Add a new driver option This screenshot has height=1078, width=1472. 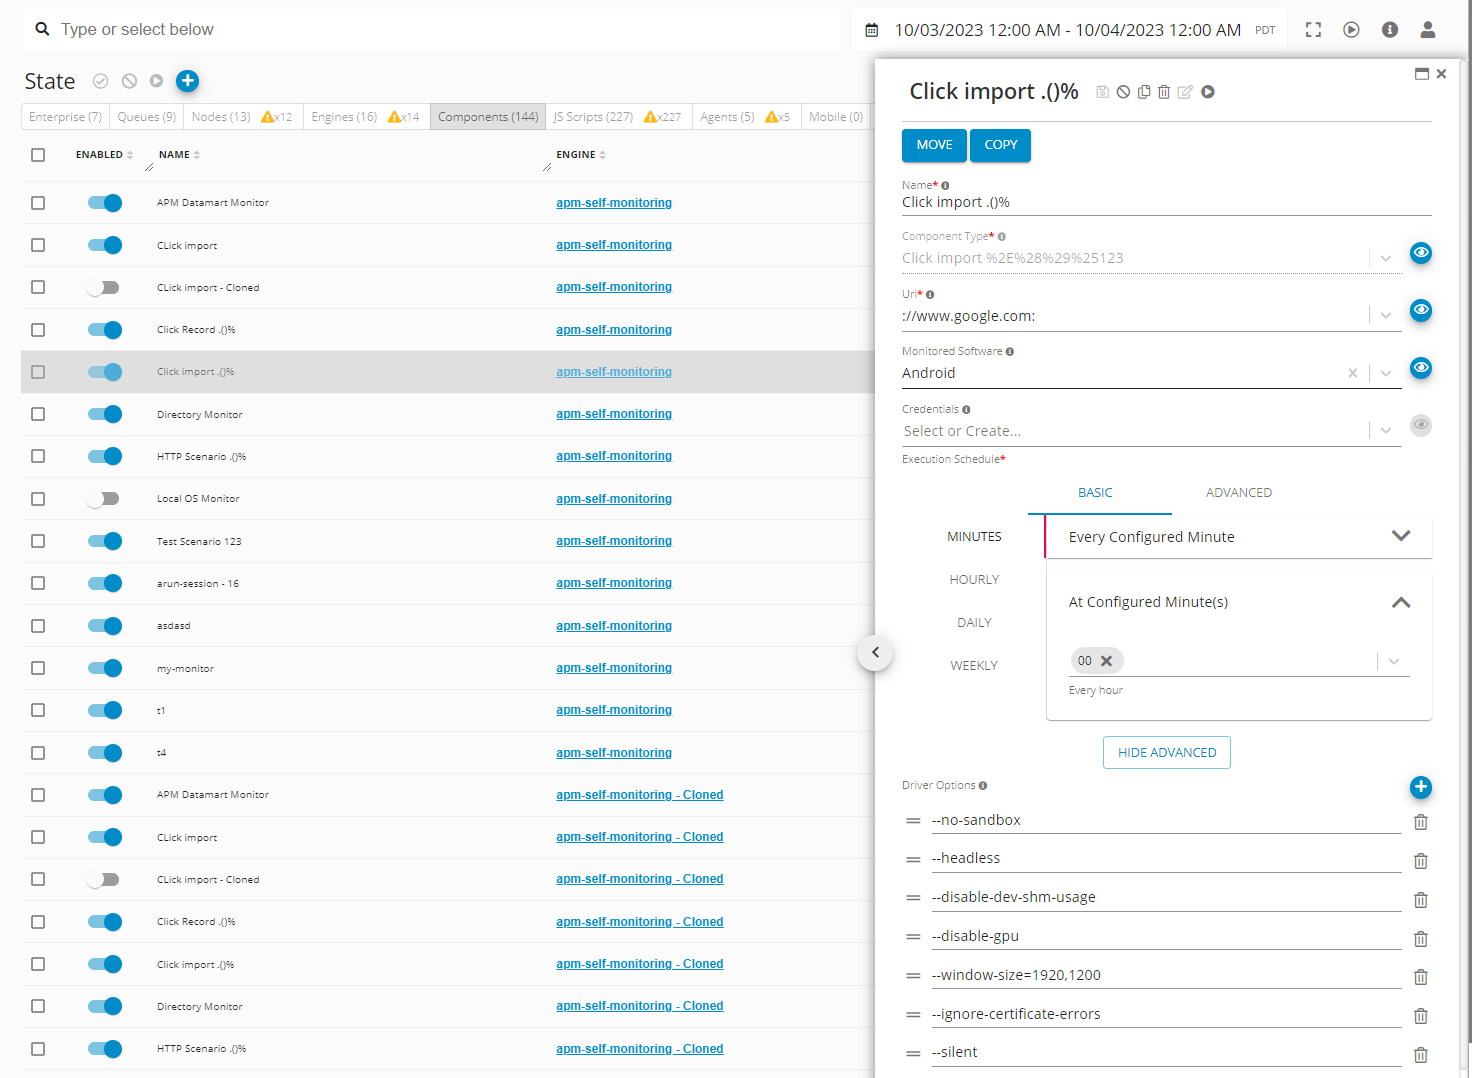(1420, 787)
